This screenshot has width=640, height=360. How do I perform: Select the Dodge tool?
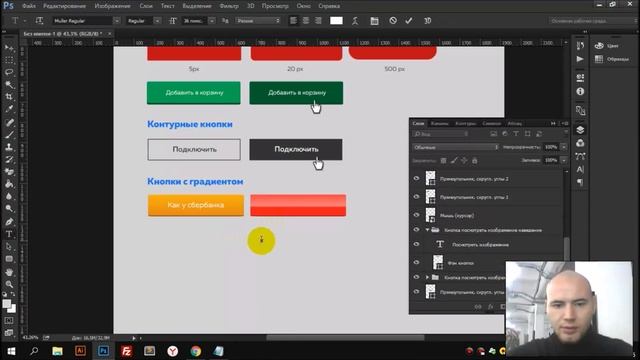tap(9, 209)
